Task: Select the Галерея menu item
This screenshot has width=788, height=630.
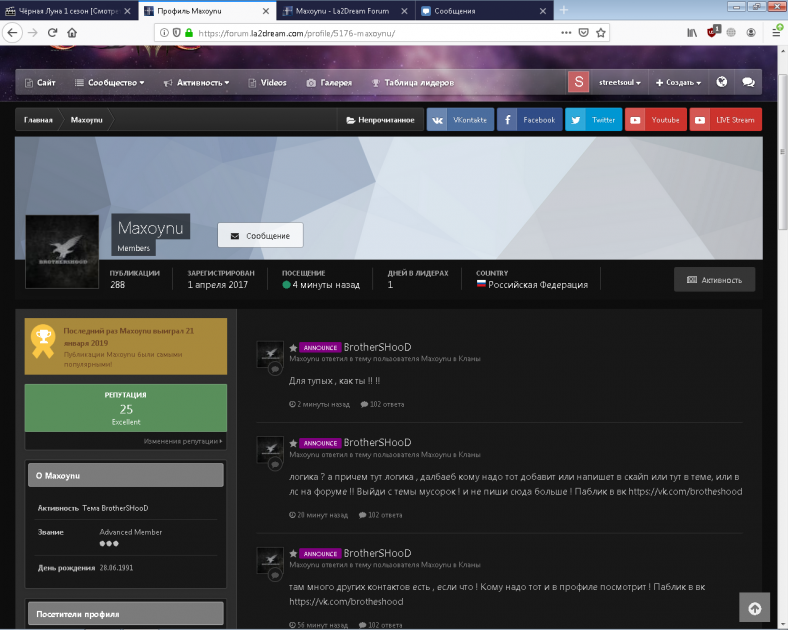Action: (328, 82)
